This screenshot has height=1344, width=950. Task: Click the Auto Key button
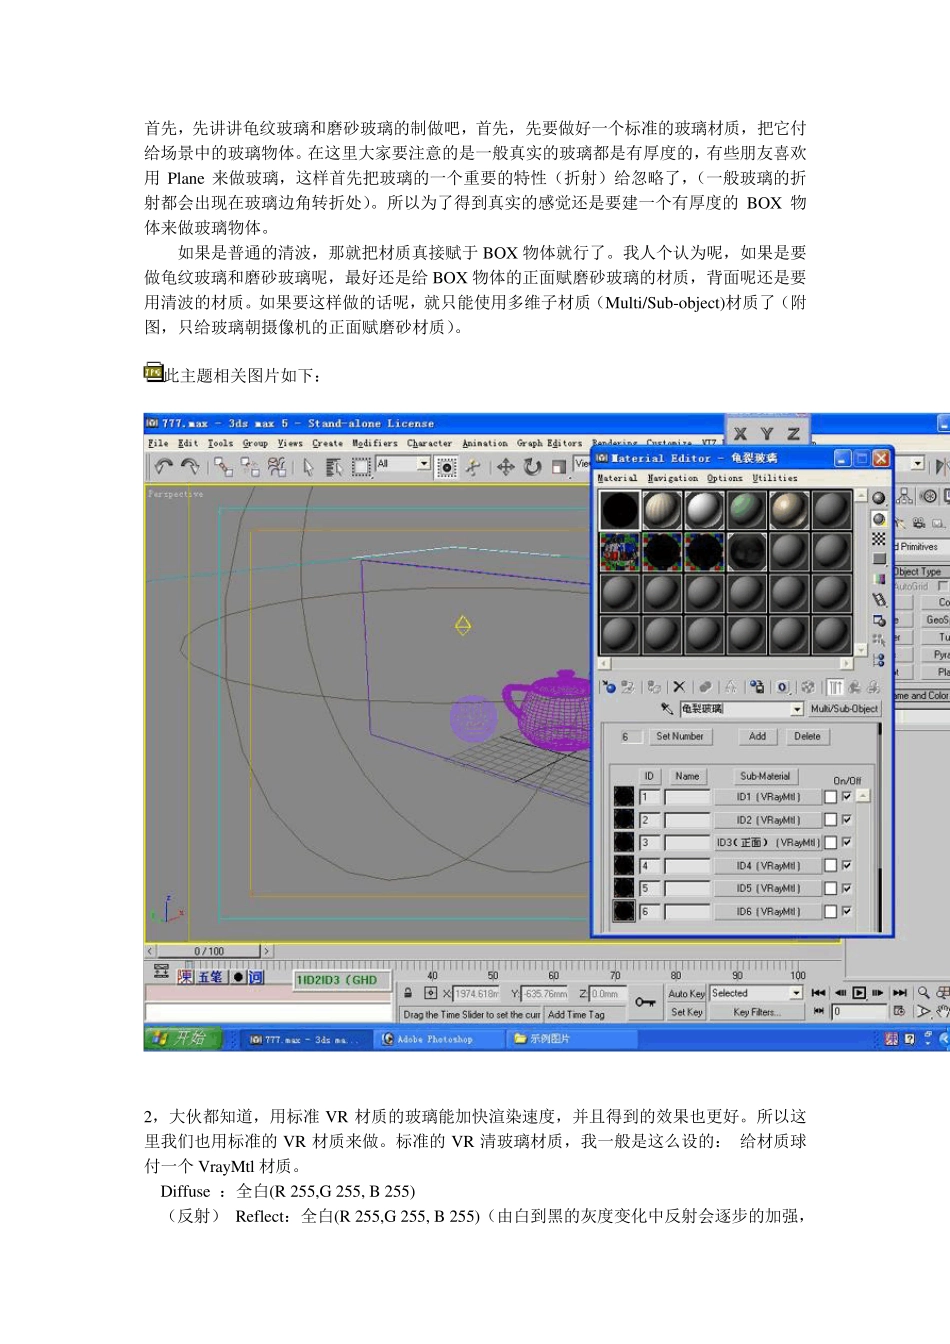(686, 994)
